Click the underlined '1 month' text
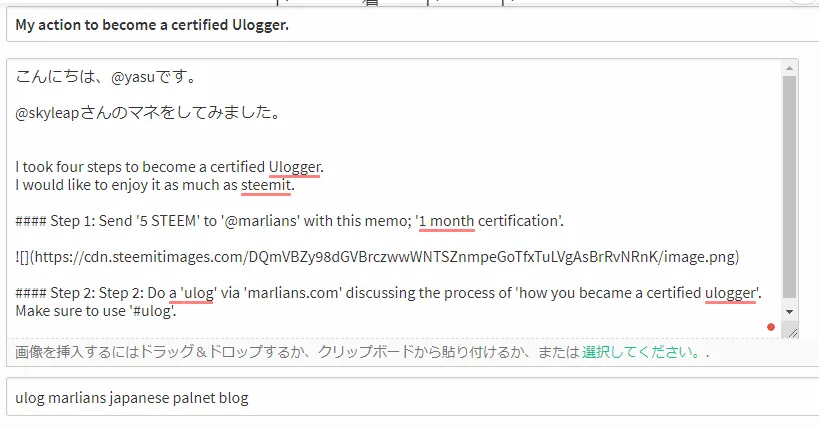The height and width of the screenshot is (427, 819). coord(447,221)
